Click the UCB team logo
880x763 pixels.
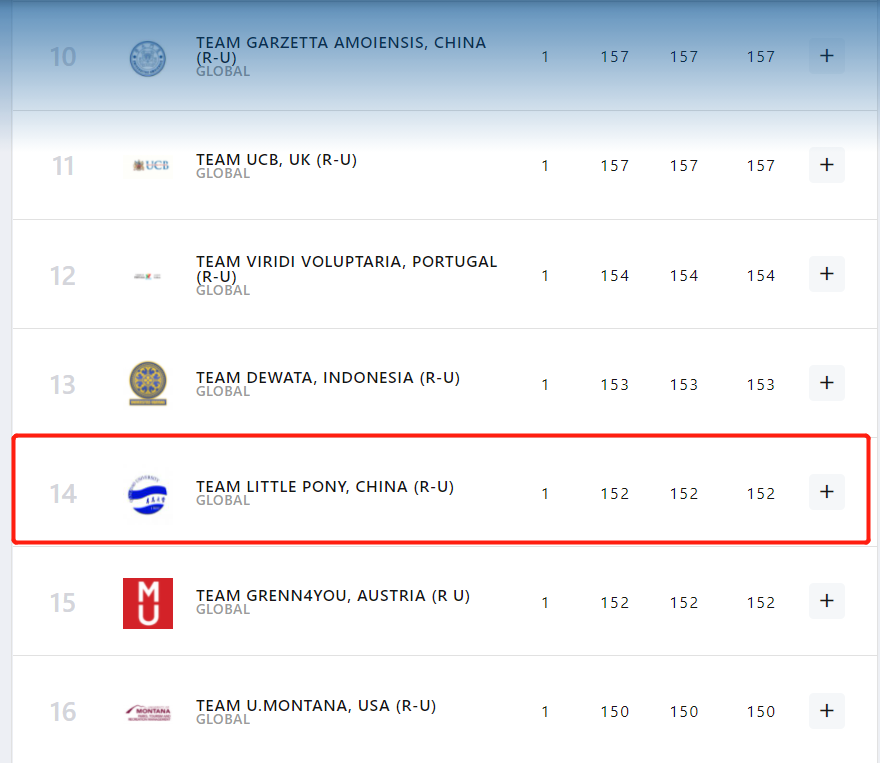148,165
